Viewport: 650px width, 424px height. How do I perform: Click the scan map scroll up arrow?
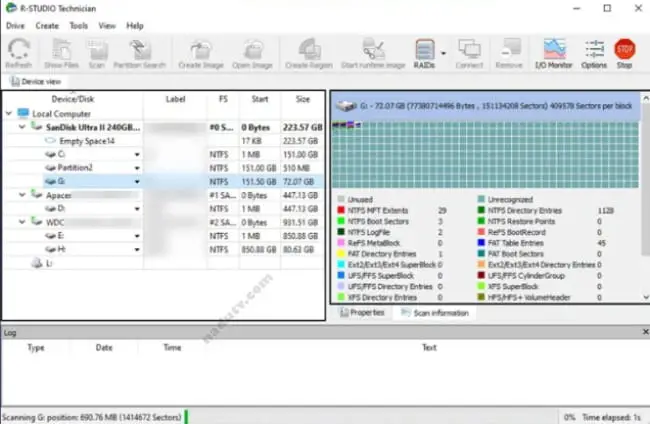coord(646,98)
